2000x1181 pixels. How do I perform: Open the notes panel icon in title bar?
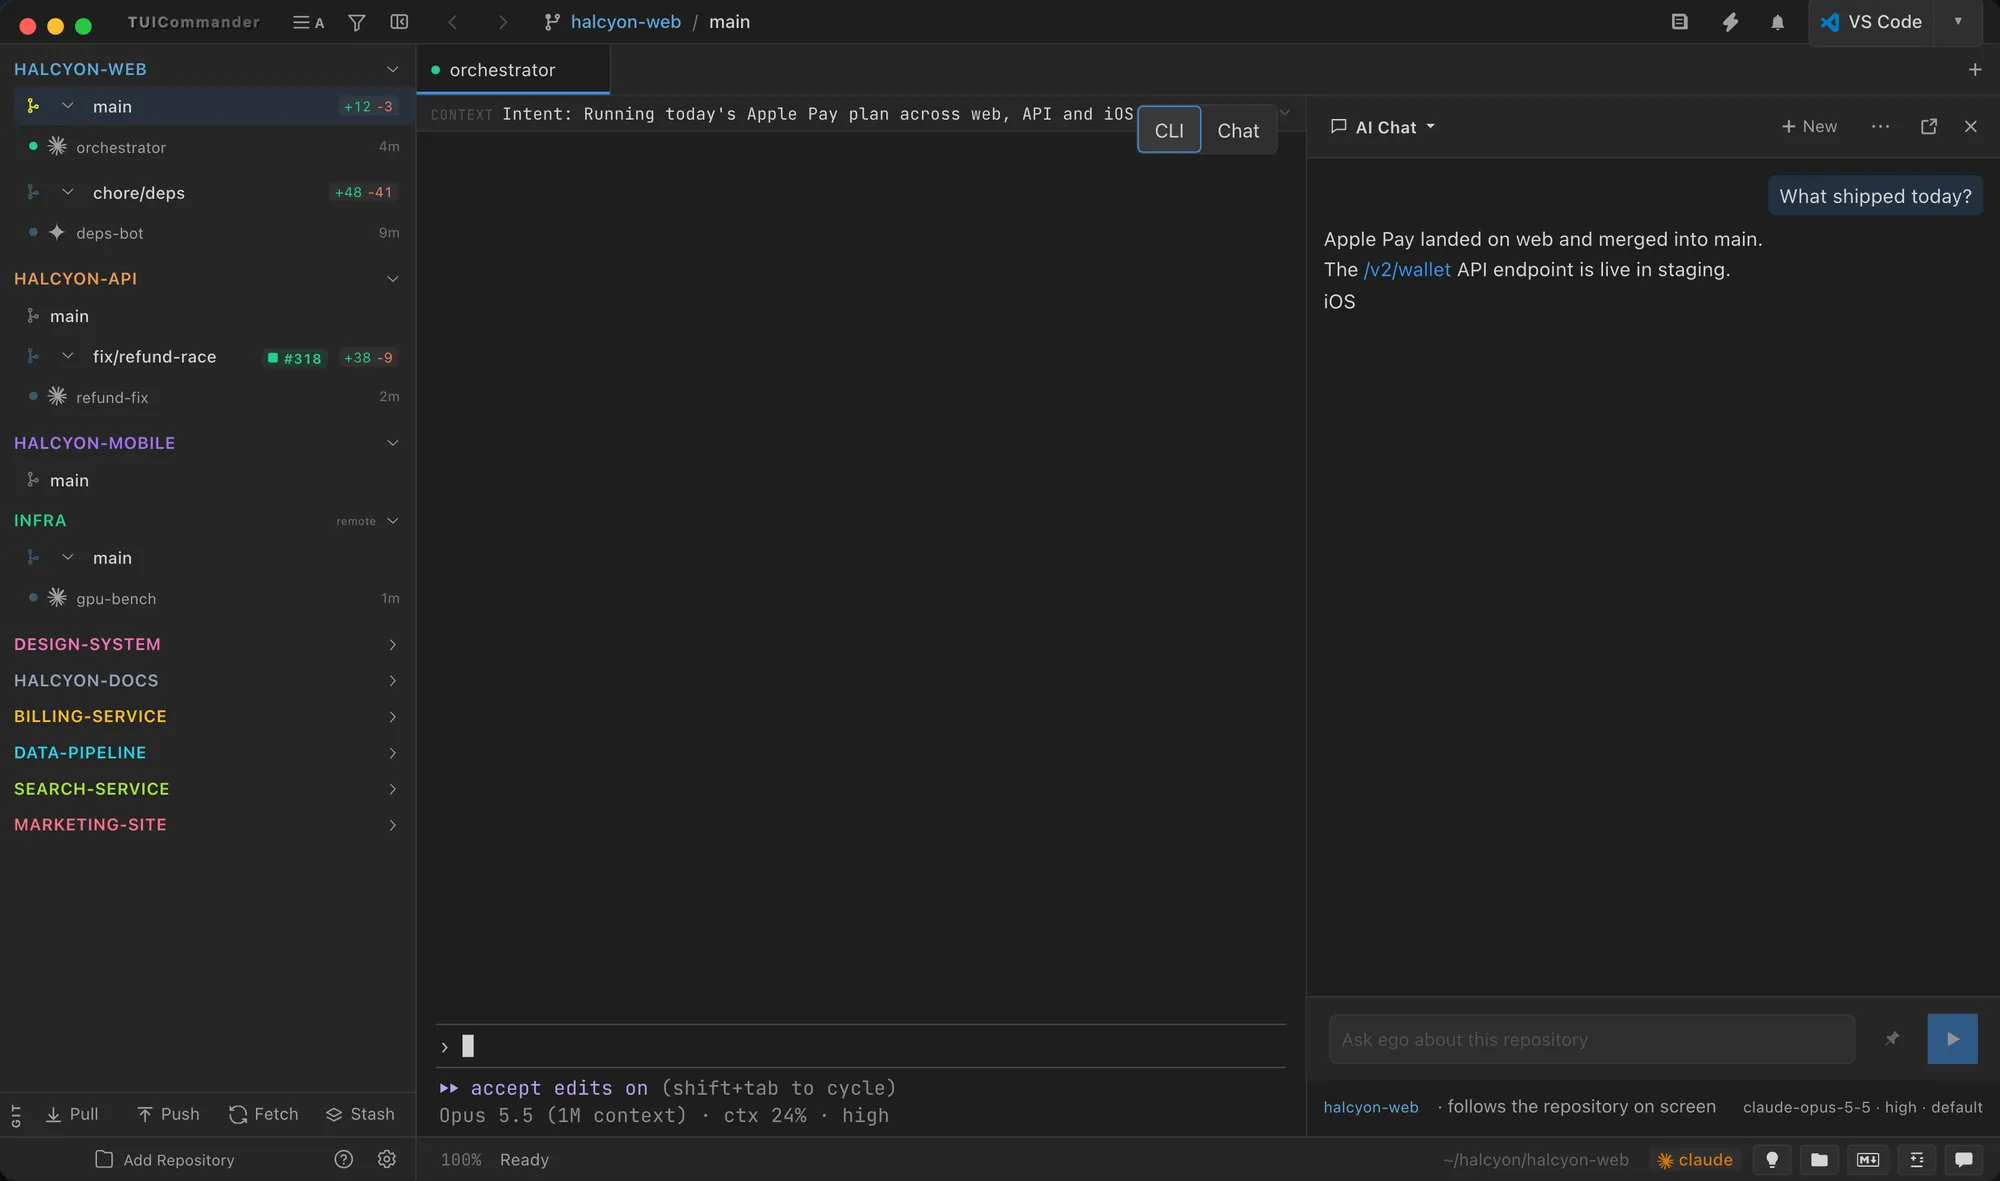[x=1680, y=22]
